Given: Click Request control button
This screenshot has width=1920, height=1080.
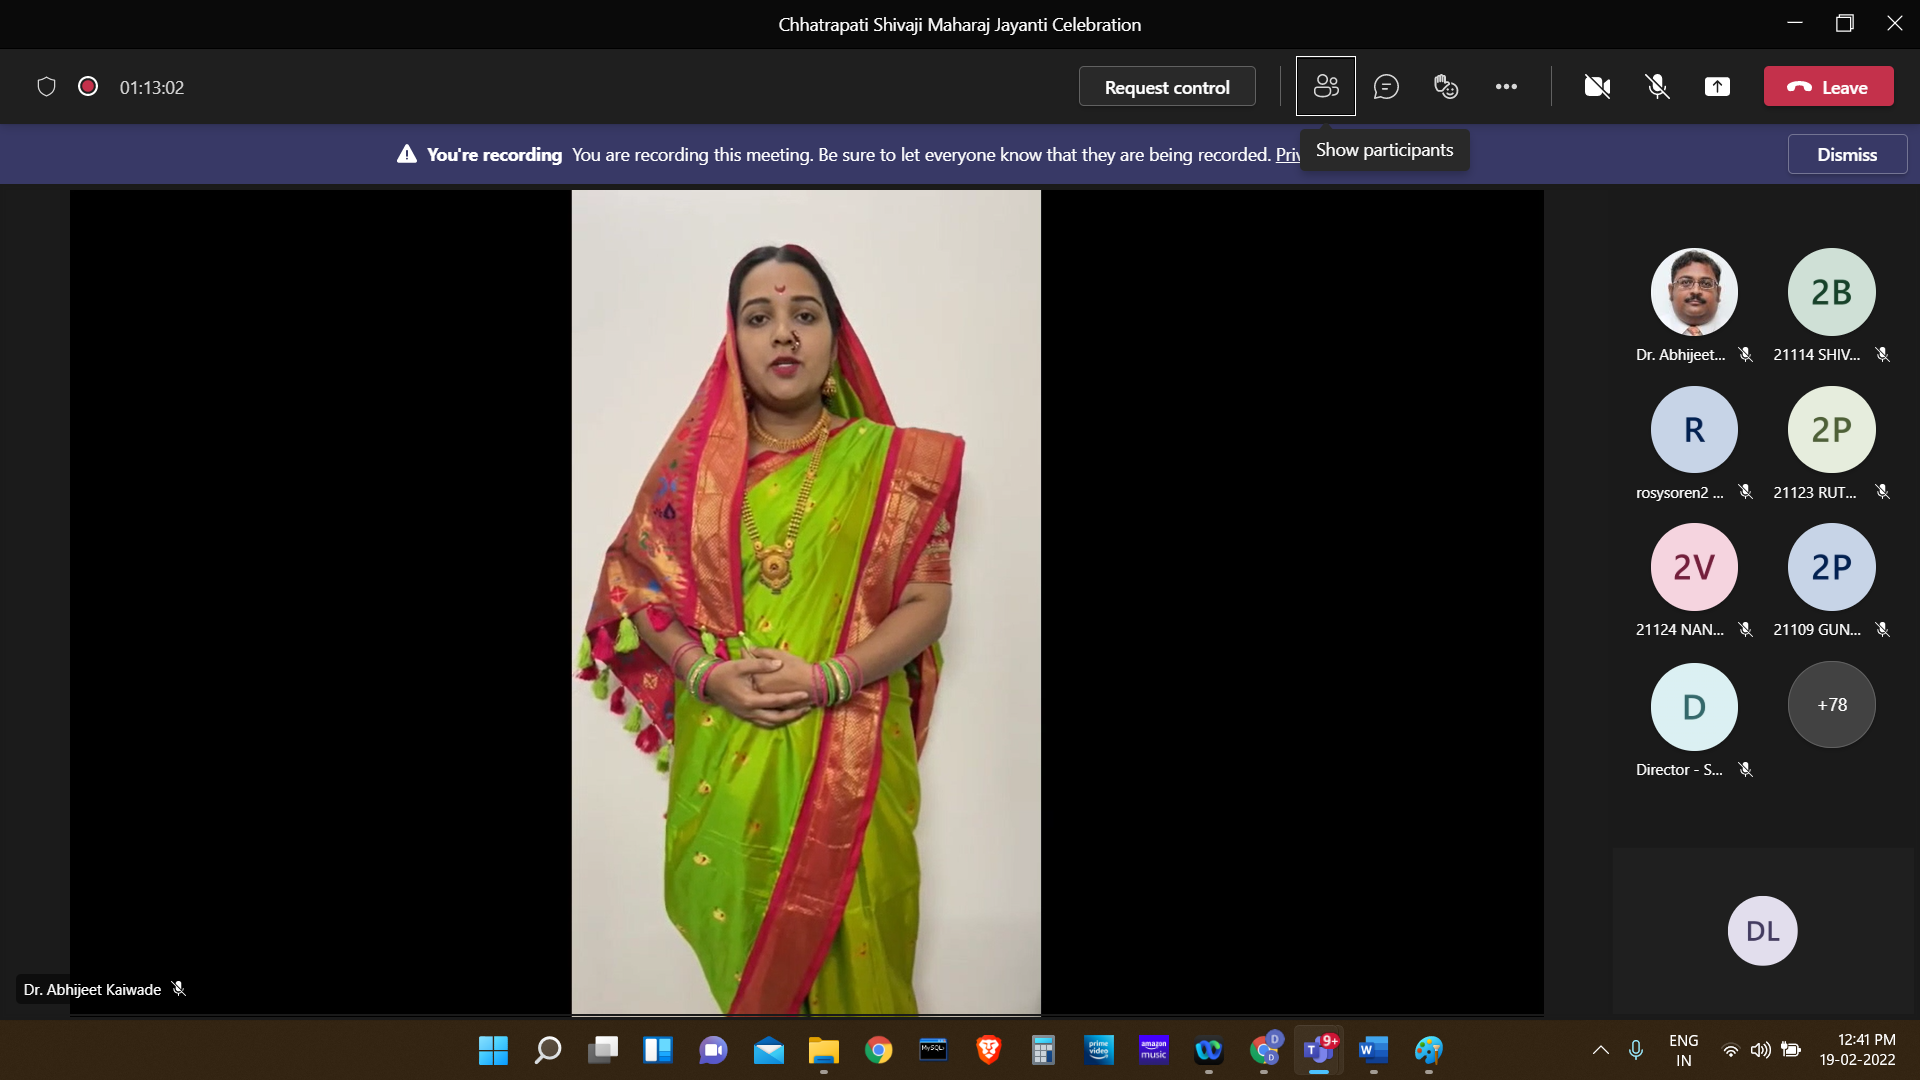Looking at the screenshot, I should (1167, 87).
